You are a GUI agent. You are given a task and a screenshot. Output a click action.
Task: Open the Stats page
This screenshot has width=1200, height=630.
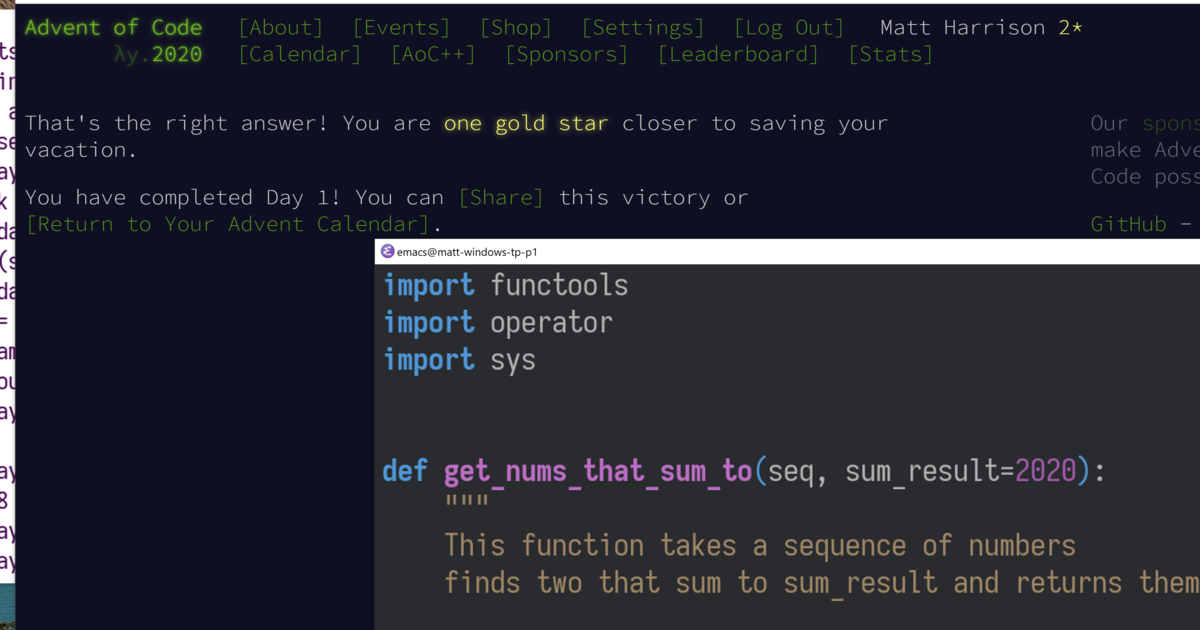point(889,54)
